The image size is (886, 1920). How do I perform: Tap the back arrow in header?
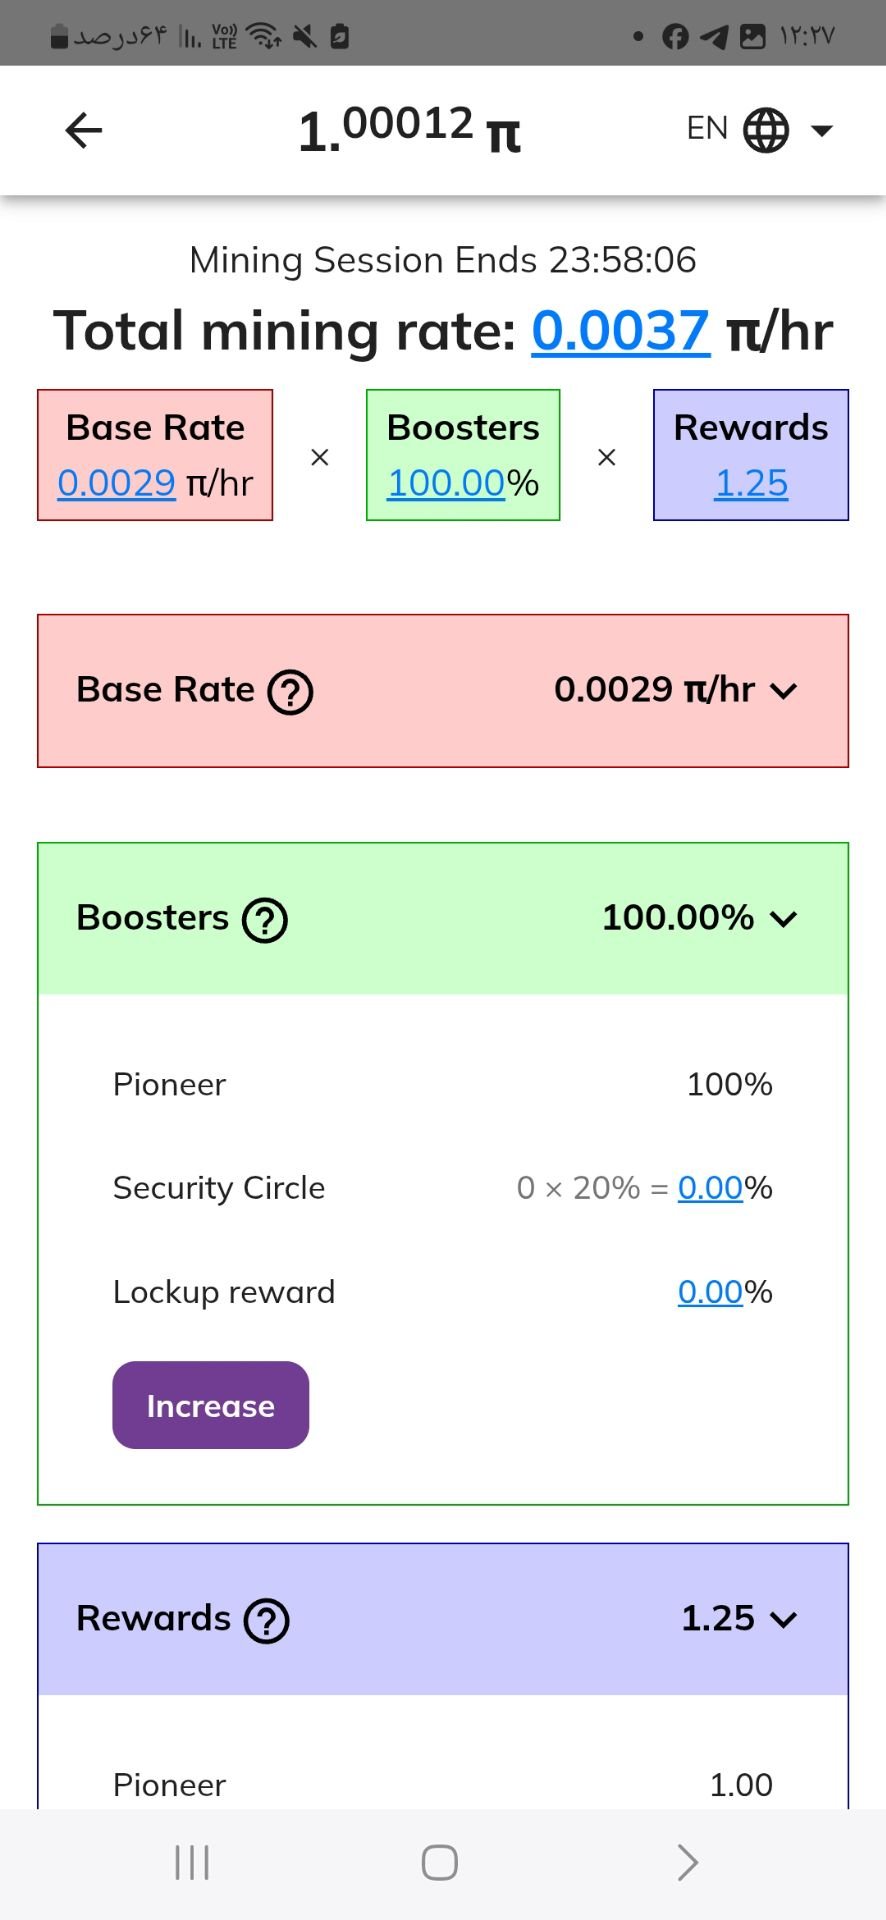(84, 130)
